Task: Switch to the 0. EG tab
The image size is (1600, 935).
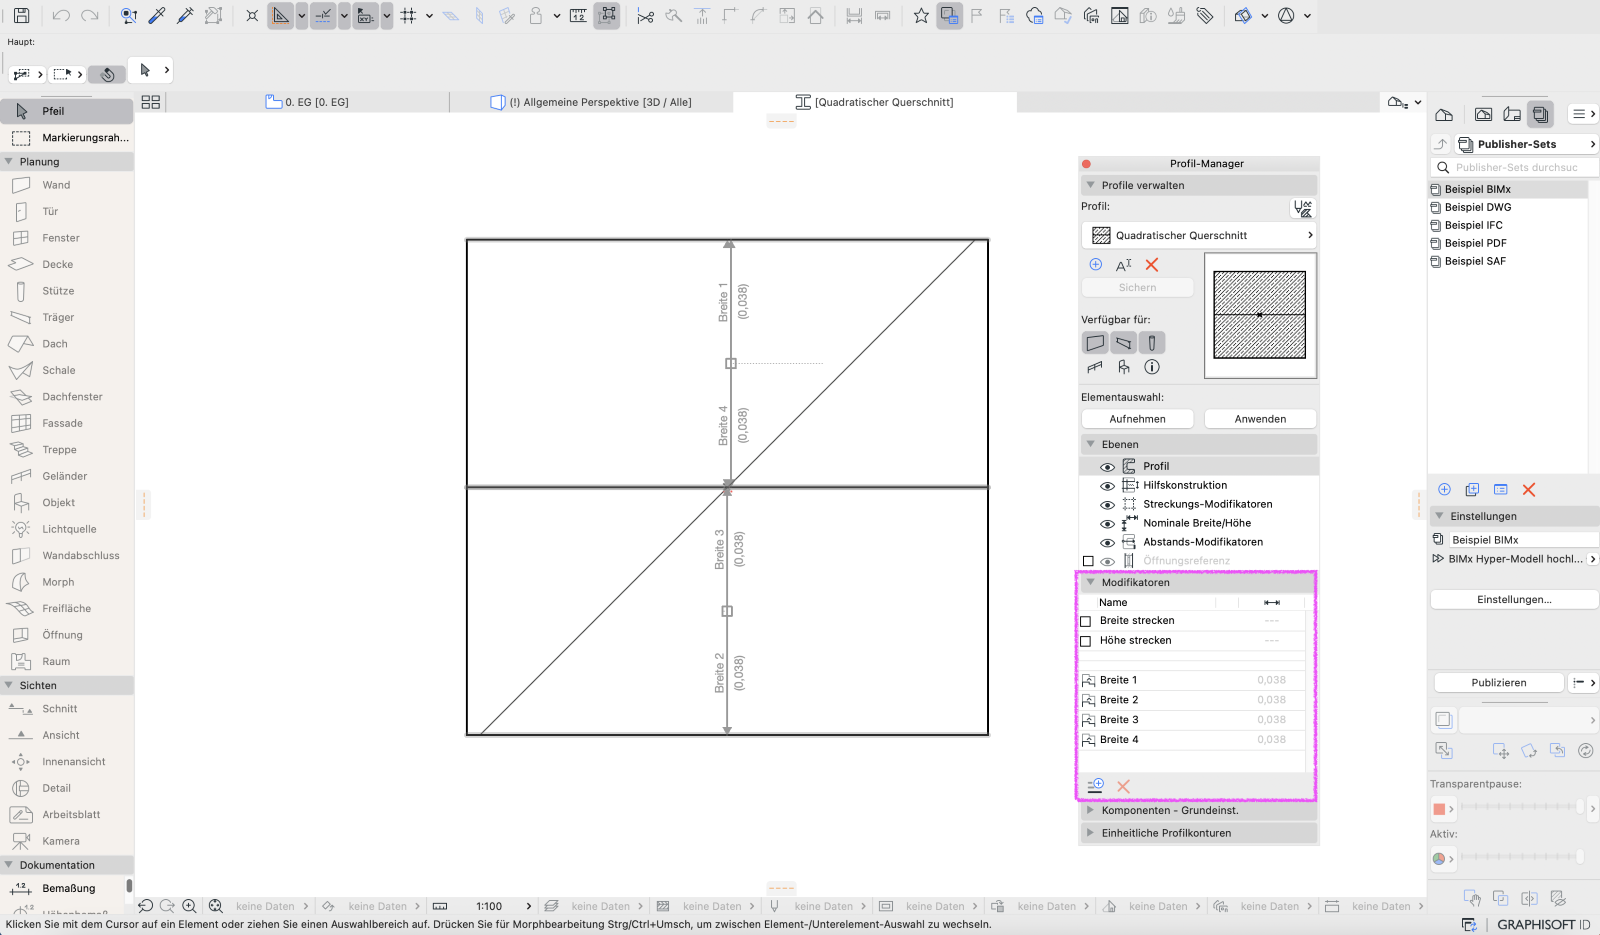Action: [308, 102]
